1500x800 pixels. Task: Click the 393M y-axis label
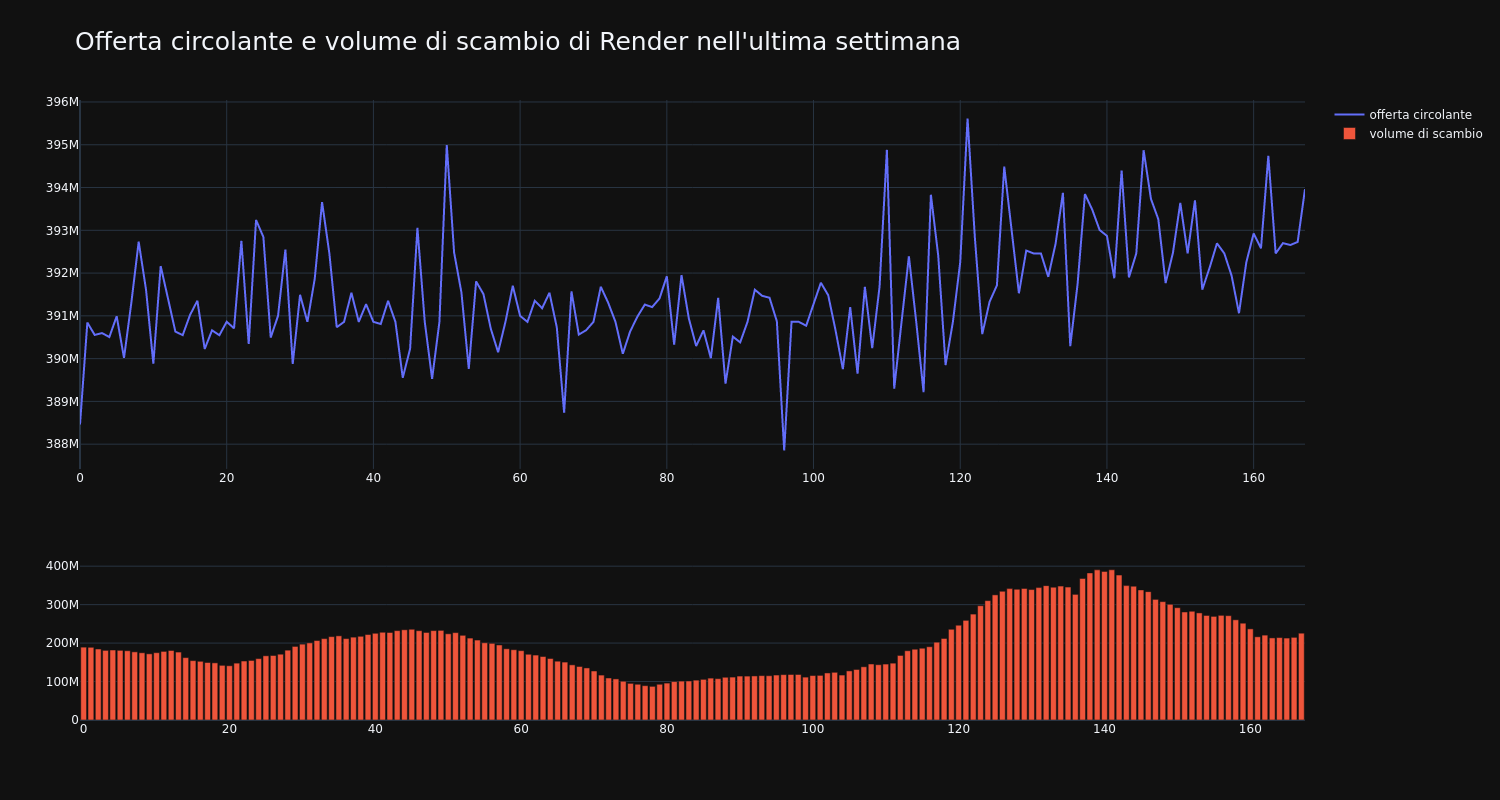[62, 231]
